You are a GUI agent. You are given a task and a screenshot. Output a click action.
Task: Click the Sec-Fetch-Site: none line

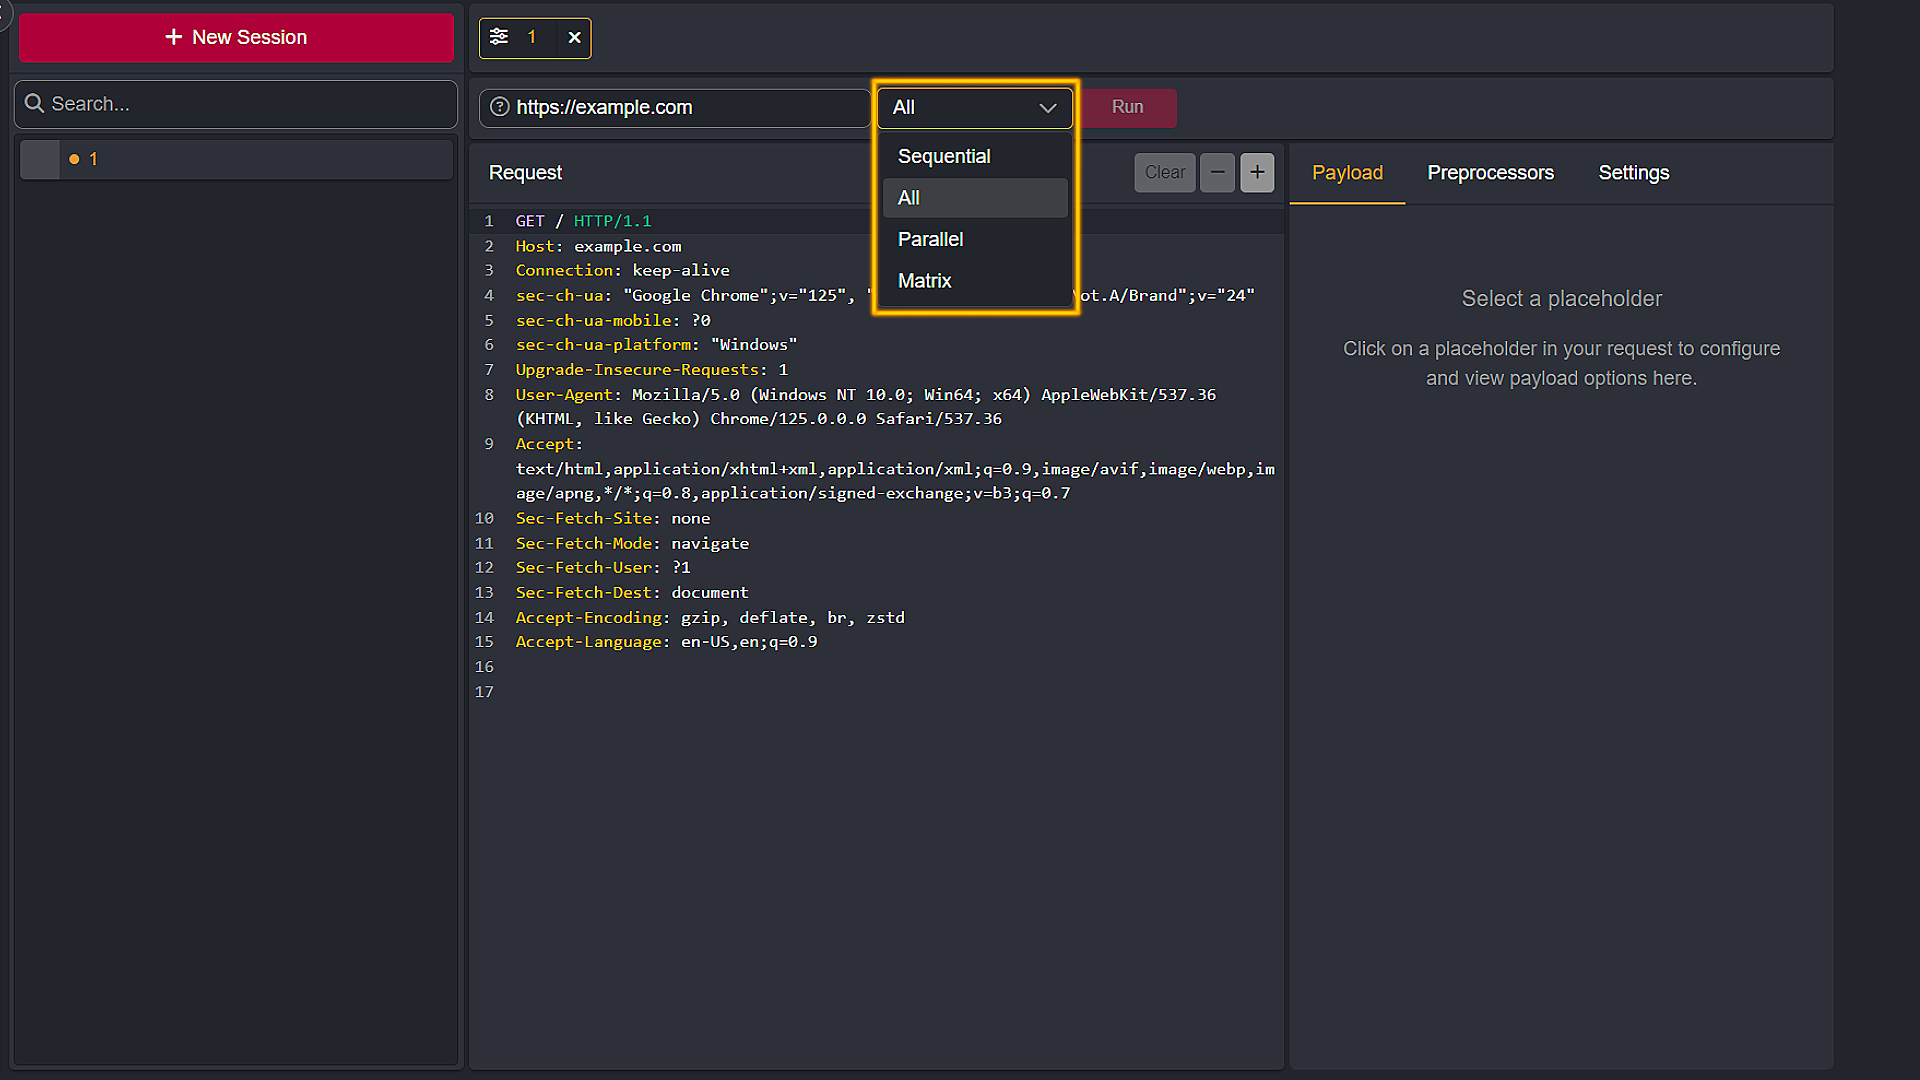pyautogui.click(x=613, y=519)
